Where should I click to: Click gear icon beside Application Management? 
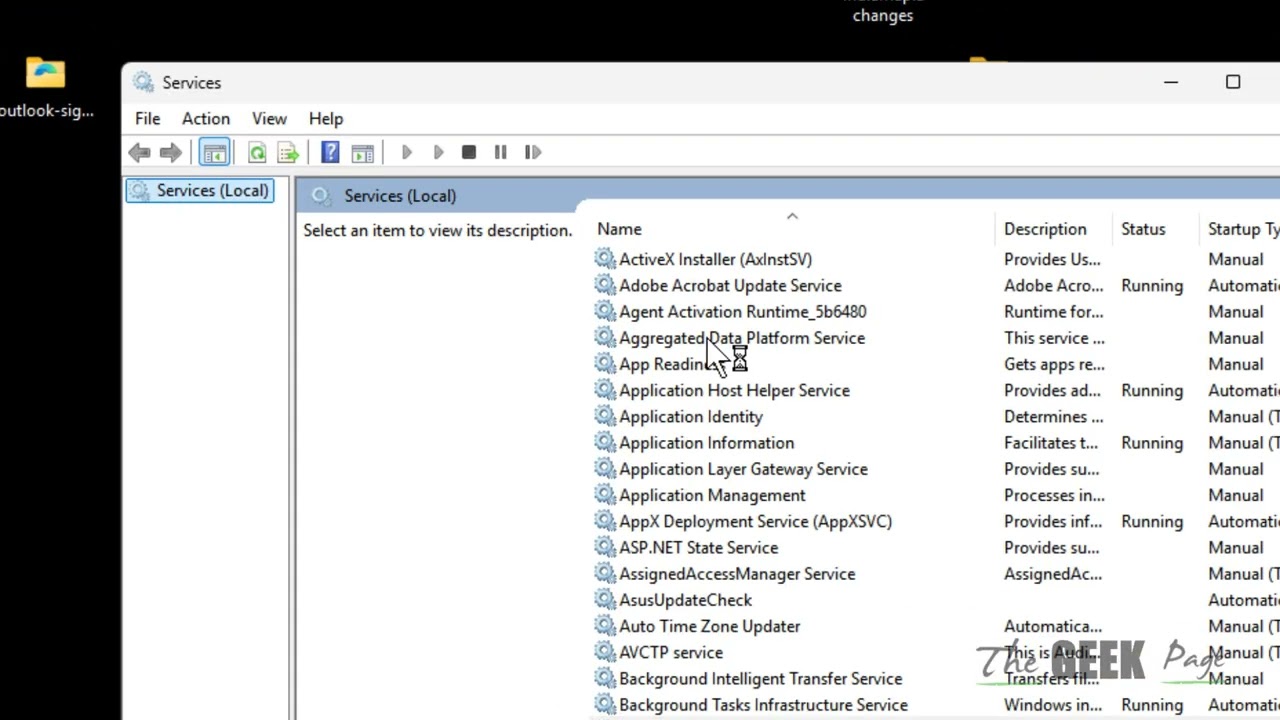(x=604, y=495)
